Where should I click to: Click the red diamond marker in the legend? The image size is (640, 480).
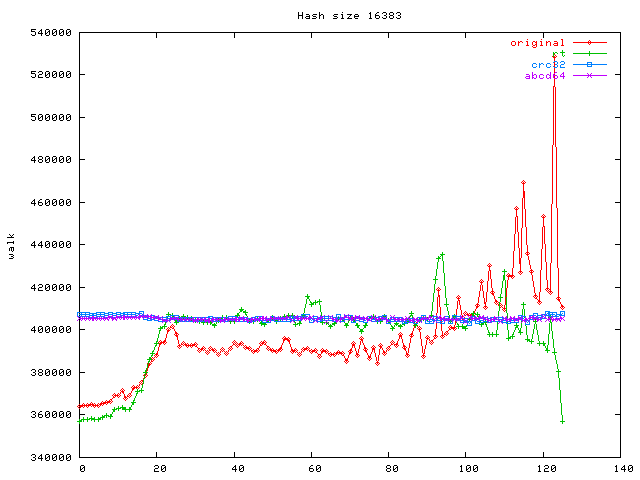(590, 43)
